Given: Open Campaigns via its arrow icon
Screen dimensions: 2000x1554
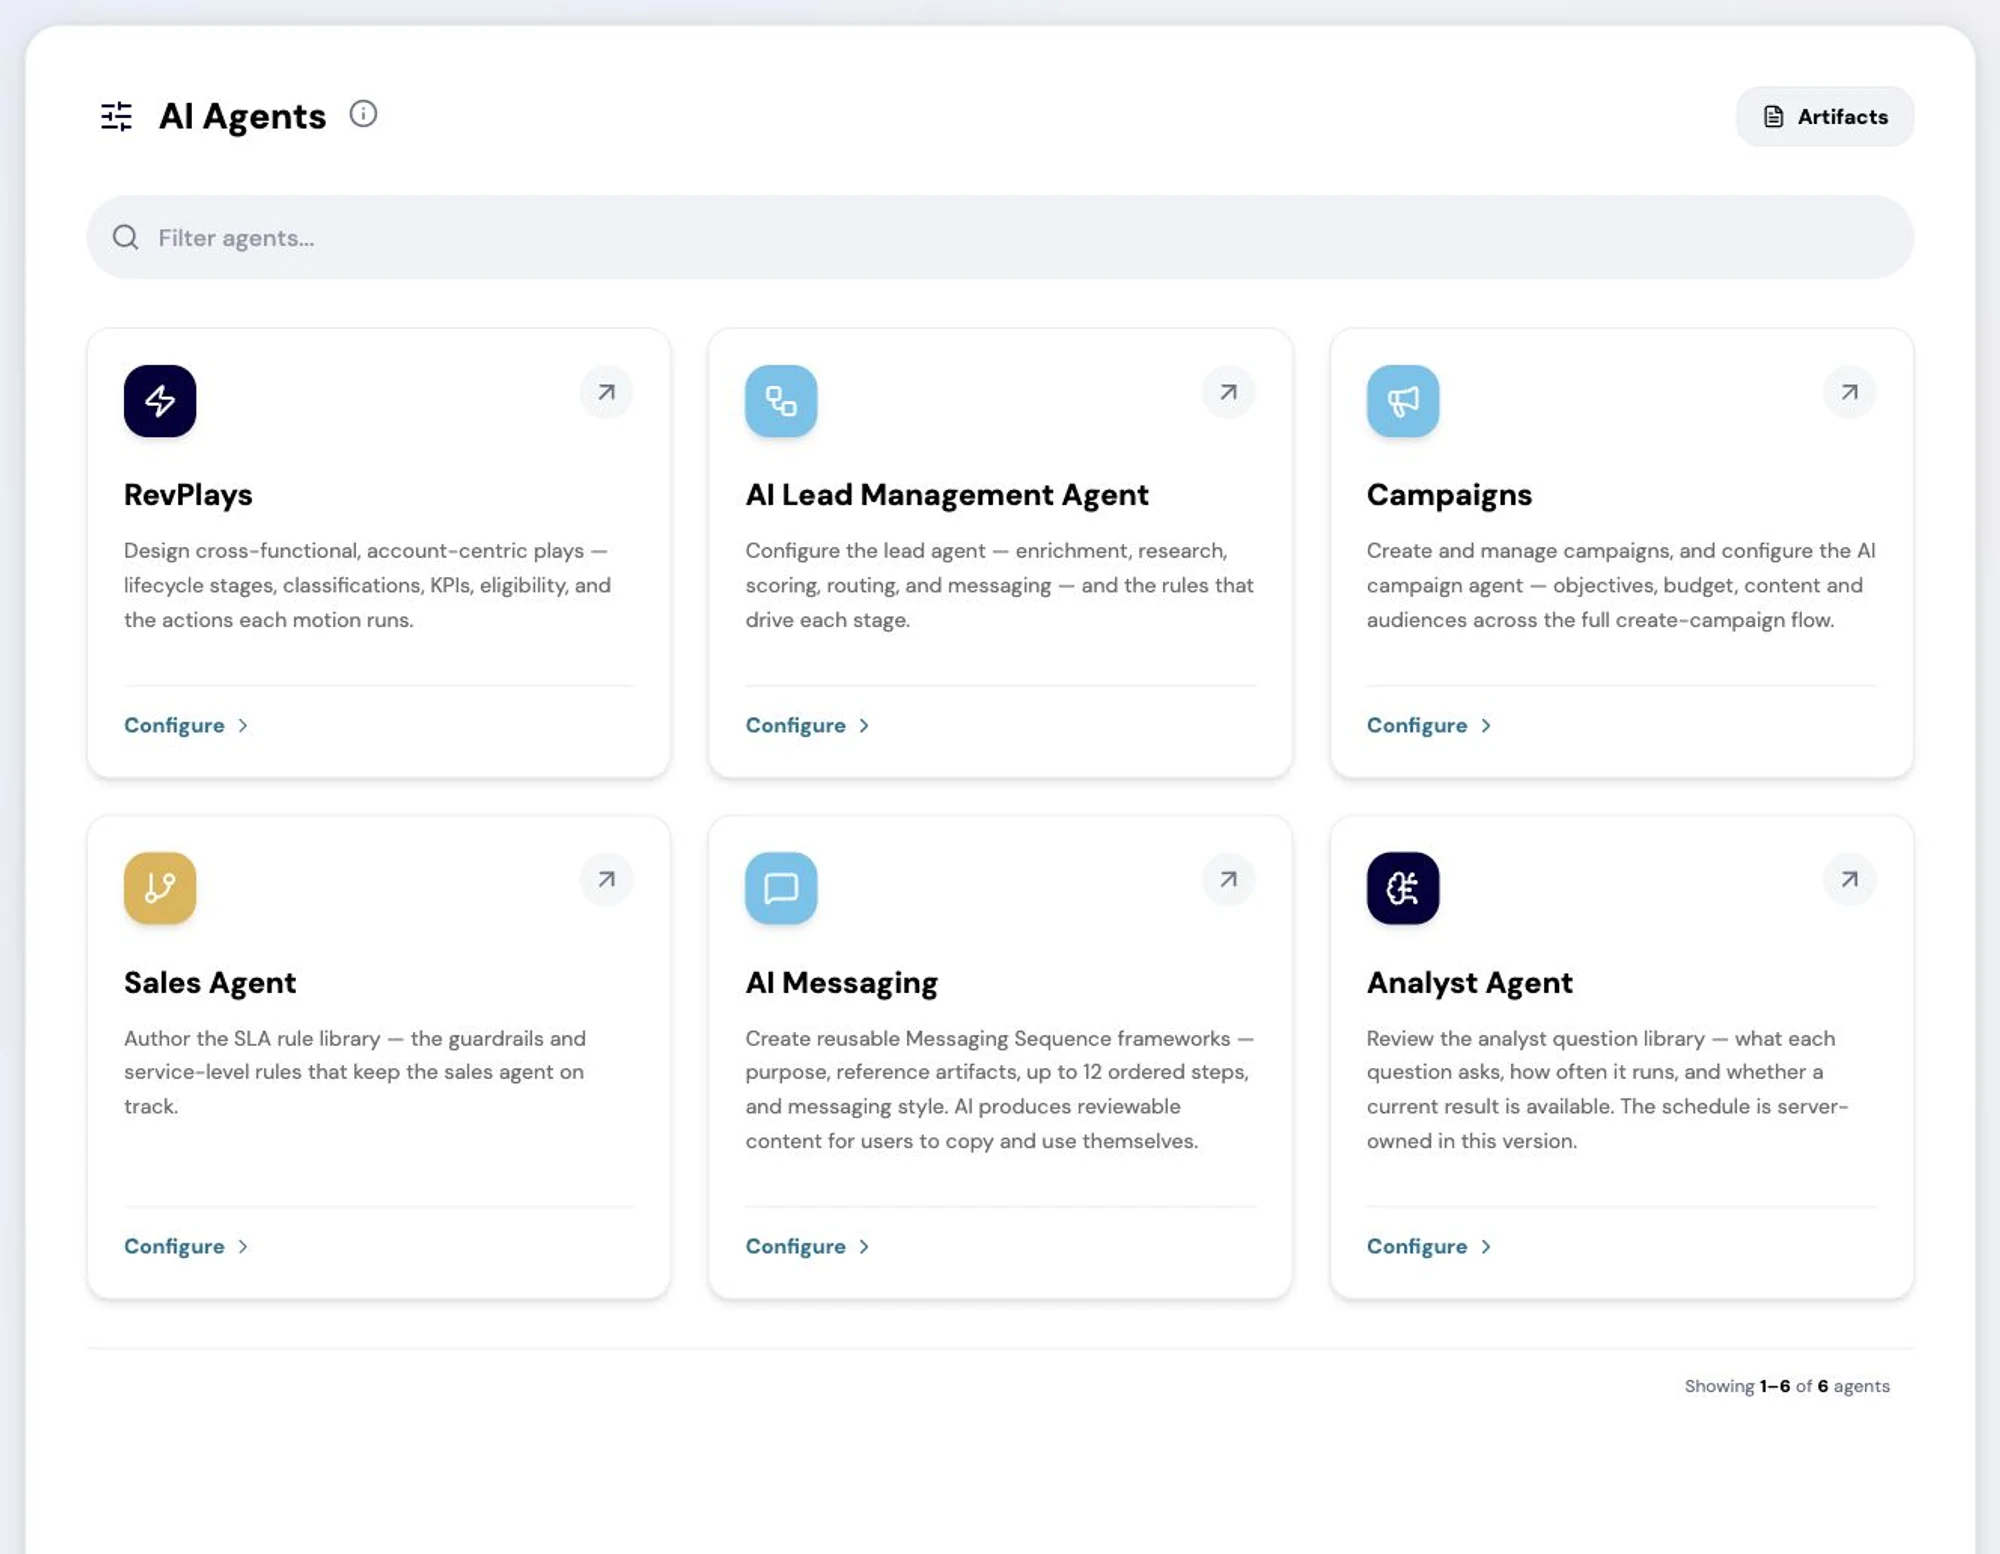Looking at the screenshot, I should click(1850, 392).
